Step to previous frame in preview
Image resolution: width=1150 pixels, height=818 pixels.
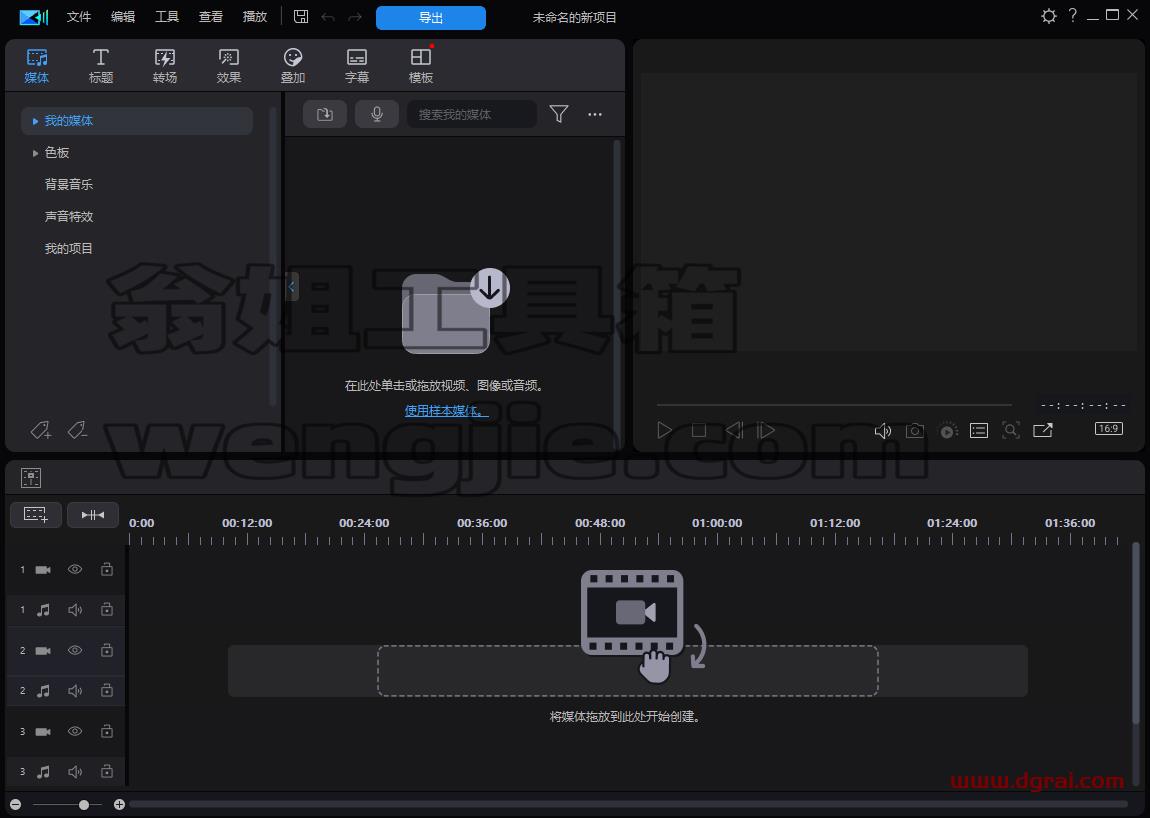tap(734, 431)
